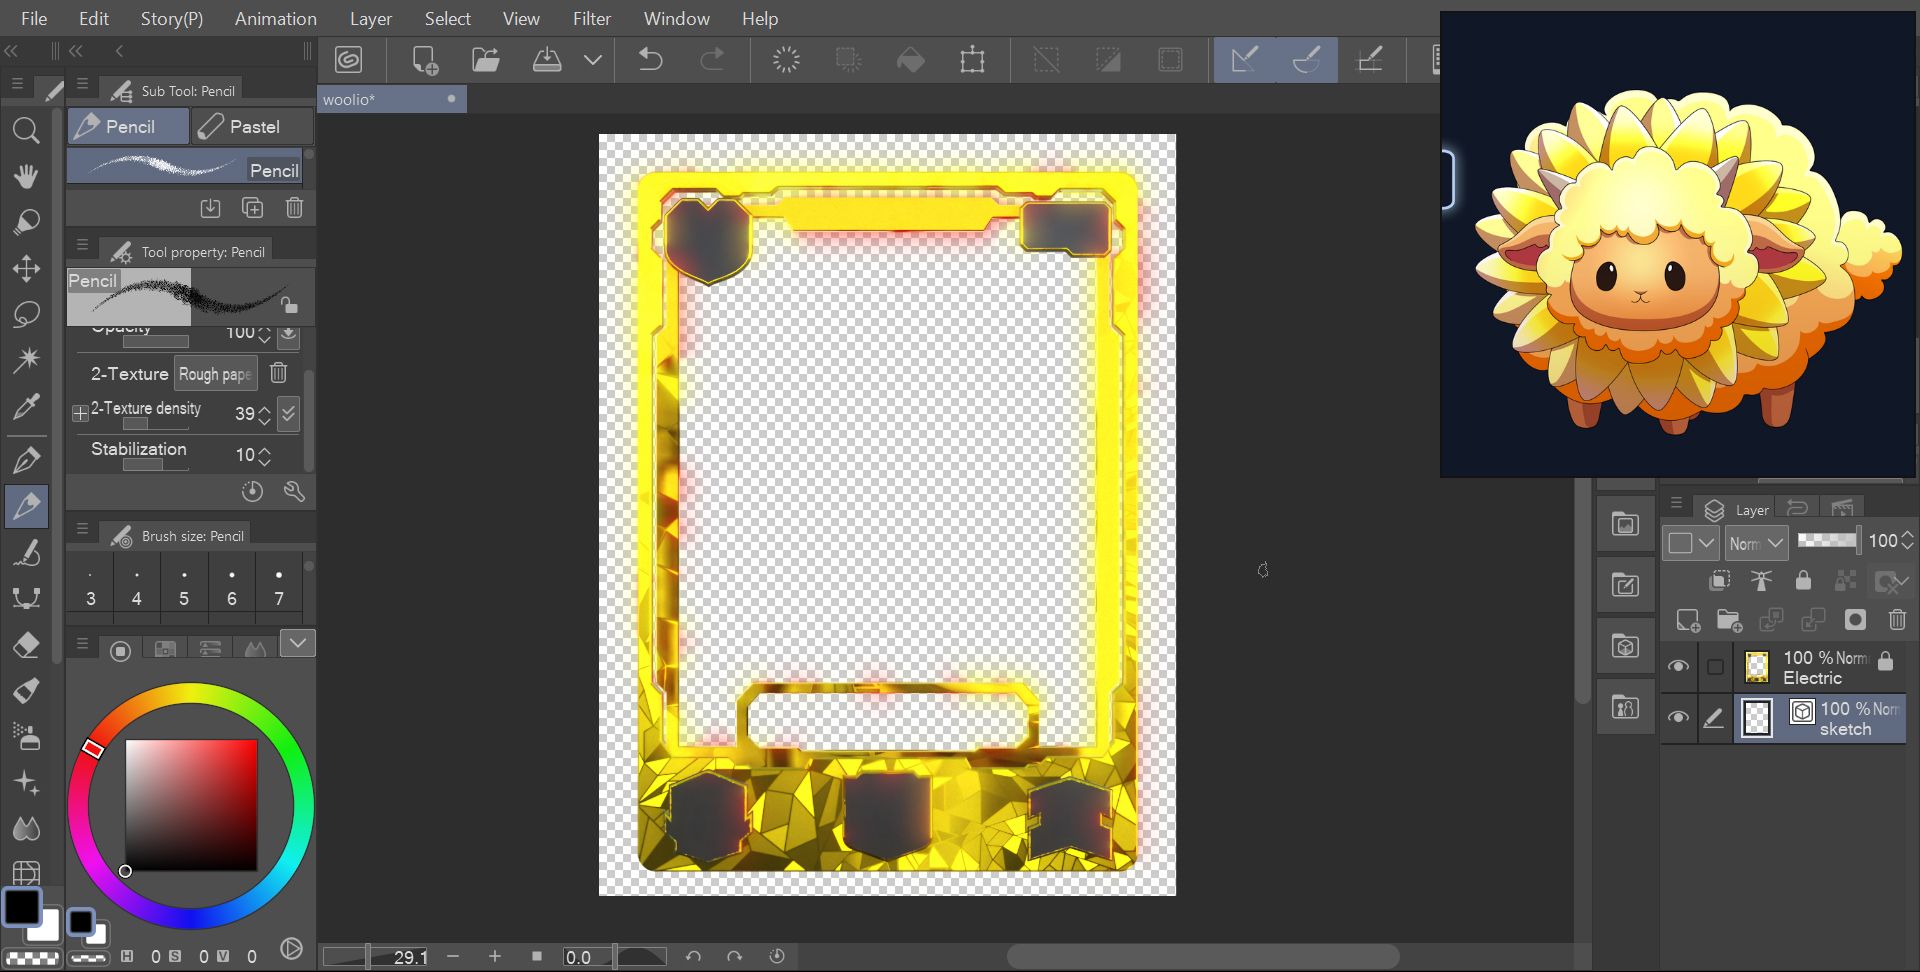Toggle Set as reference layer
This screenshot has height=972, width=1920.
point(1762,580)
